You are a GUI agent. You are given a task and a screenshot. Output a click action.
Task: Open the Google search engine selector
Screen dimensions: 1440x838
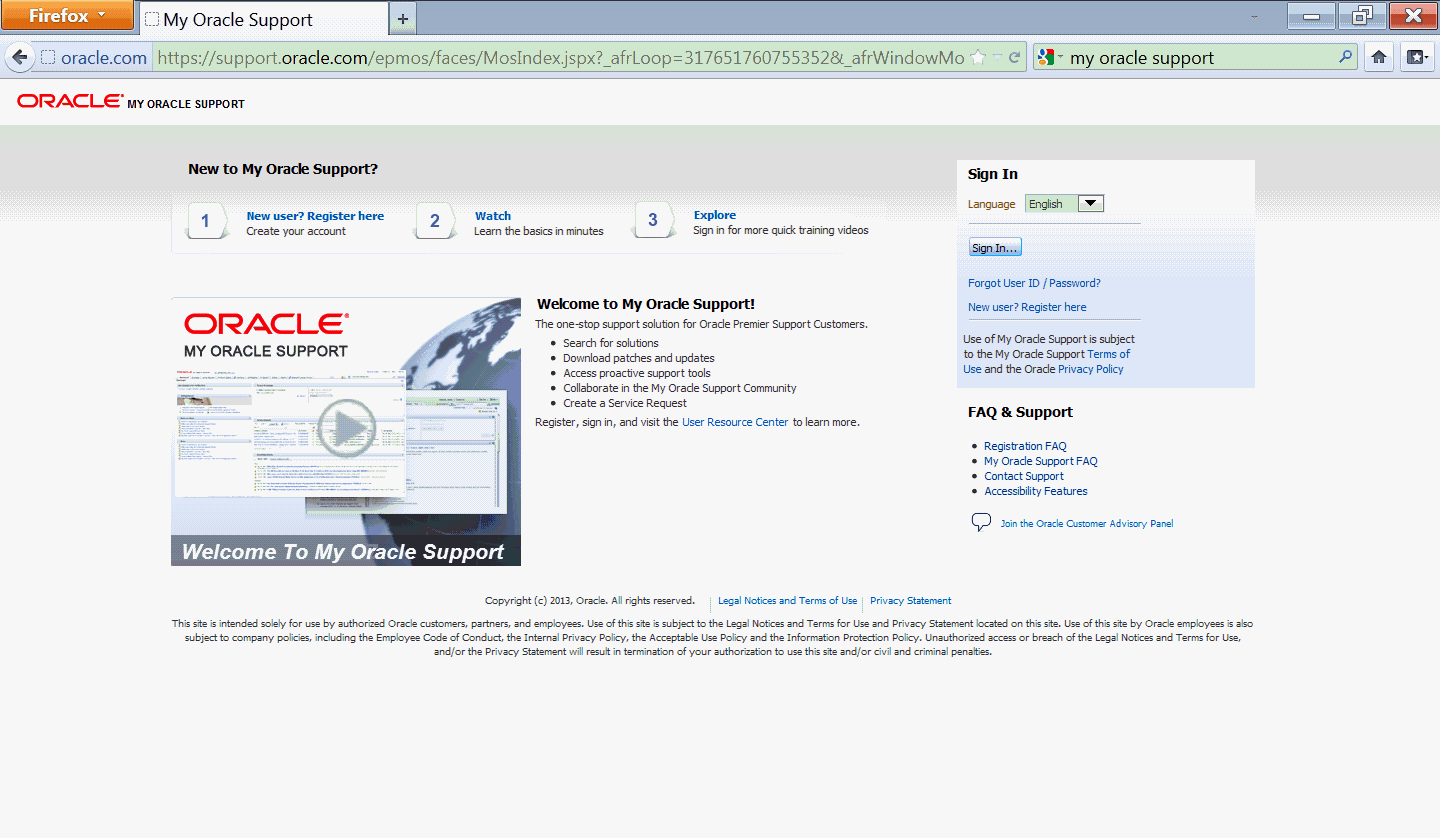pyautogui.click(x=1050, y=58)
